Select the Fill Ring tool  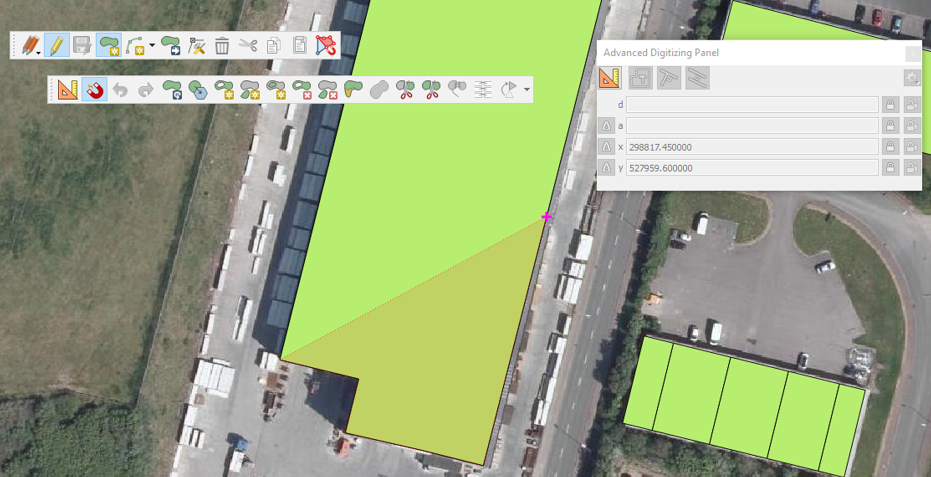tap(276, 90)
